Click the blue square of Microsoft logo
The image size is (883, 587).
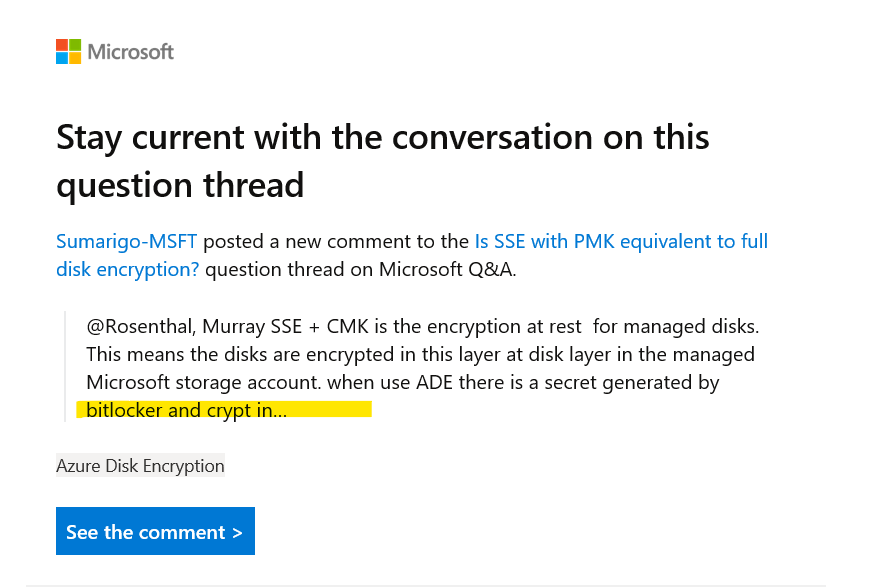click(x=62, y=58)
